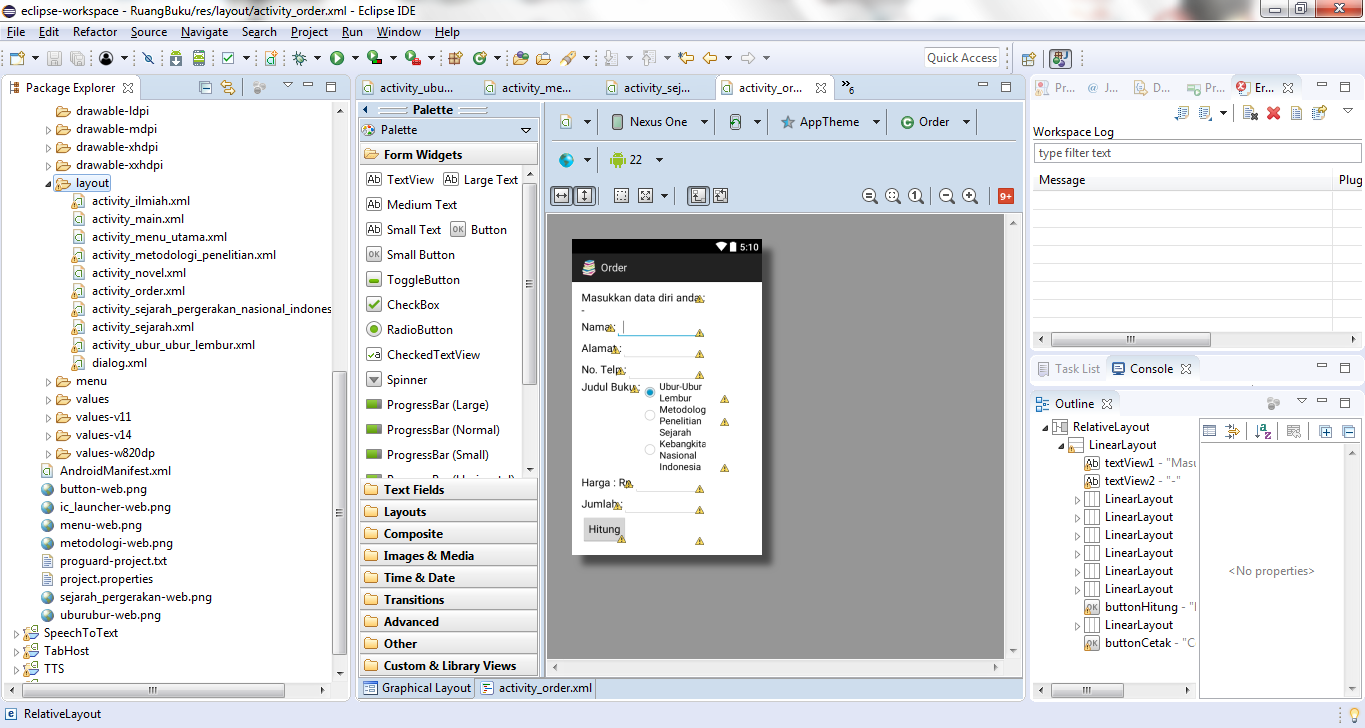Toggle show layout outlines dotted-square button

tap(621, 196)
